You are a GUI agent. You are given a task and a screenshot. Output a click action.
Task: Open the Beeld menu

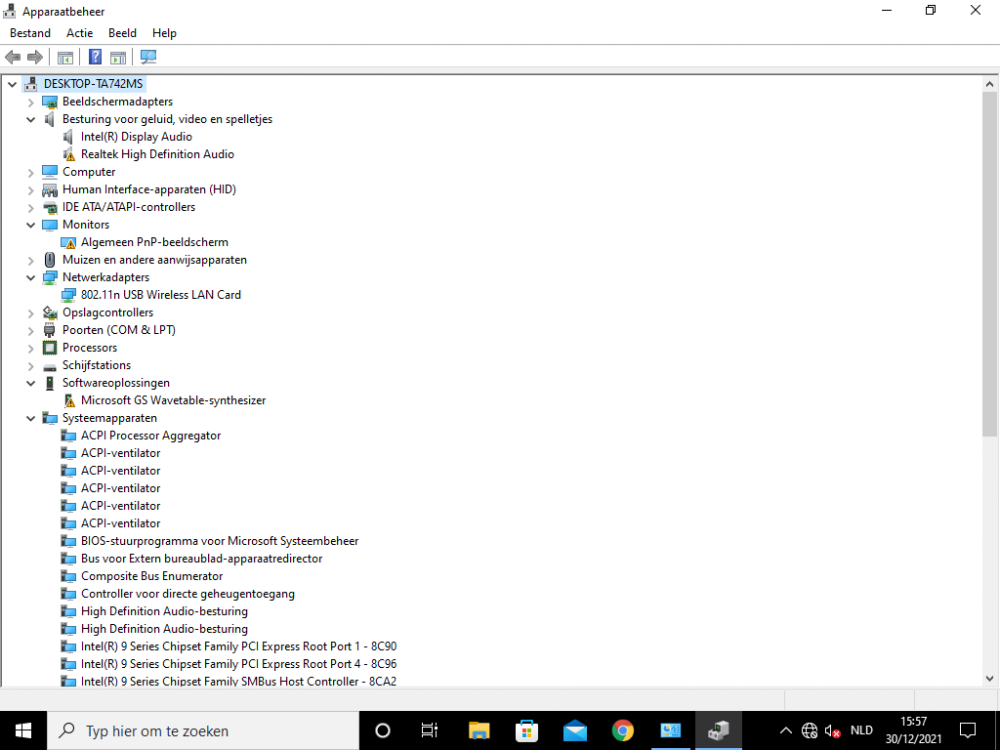point(122,33)
